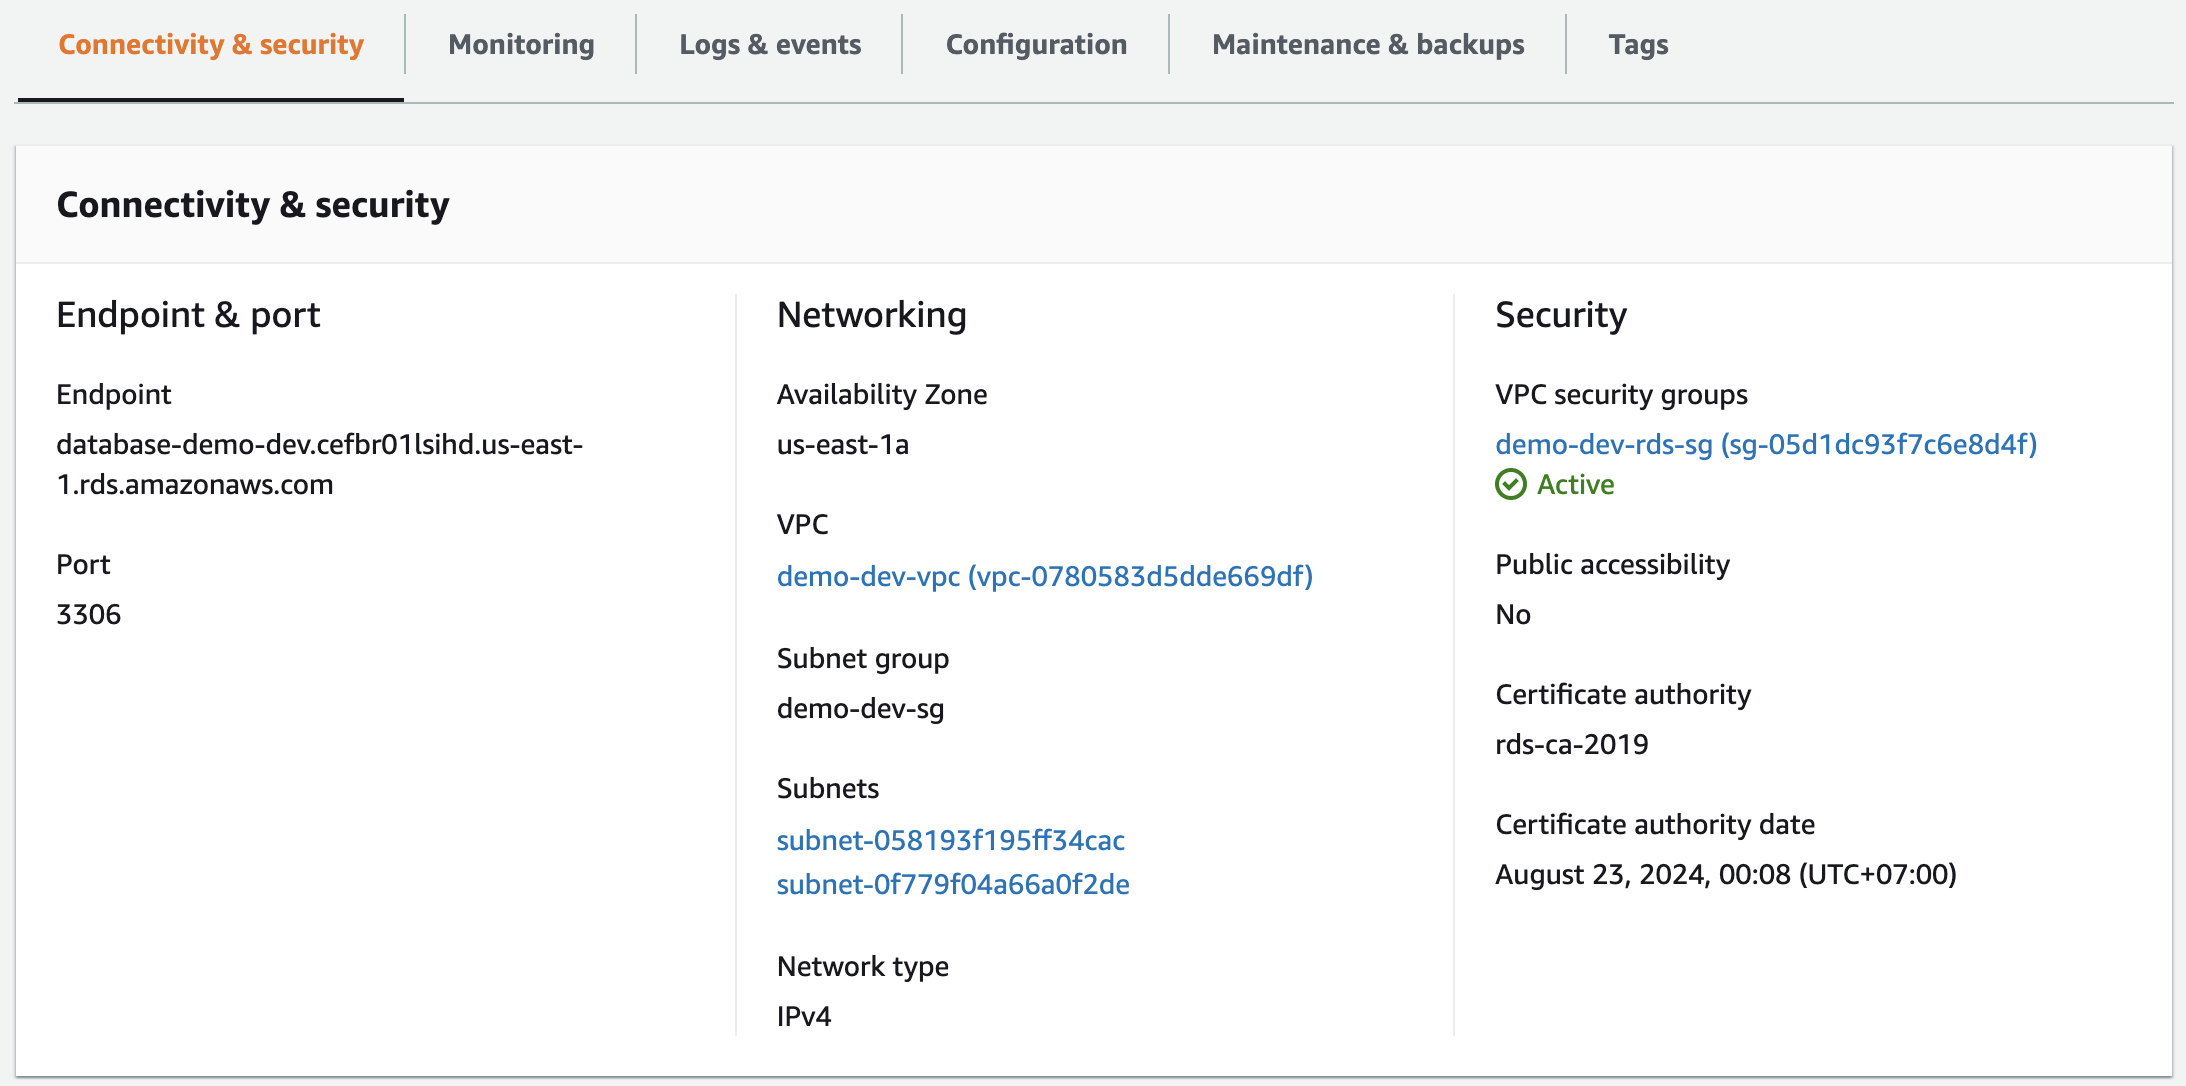Open the demo-dev-vpc VPC link
The width and height of the screenshot is (2186, 1086).
1045,576
